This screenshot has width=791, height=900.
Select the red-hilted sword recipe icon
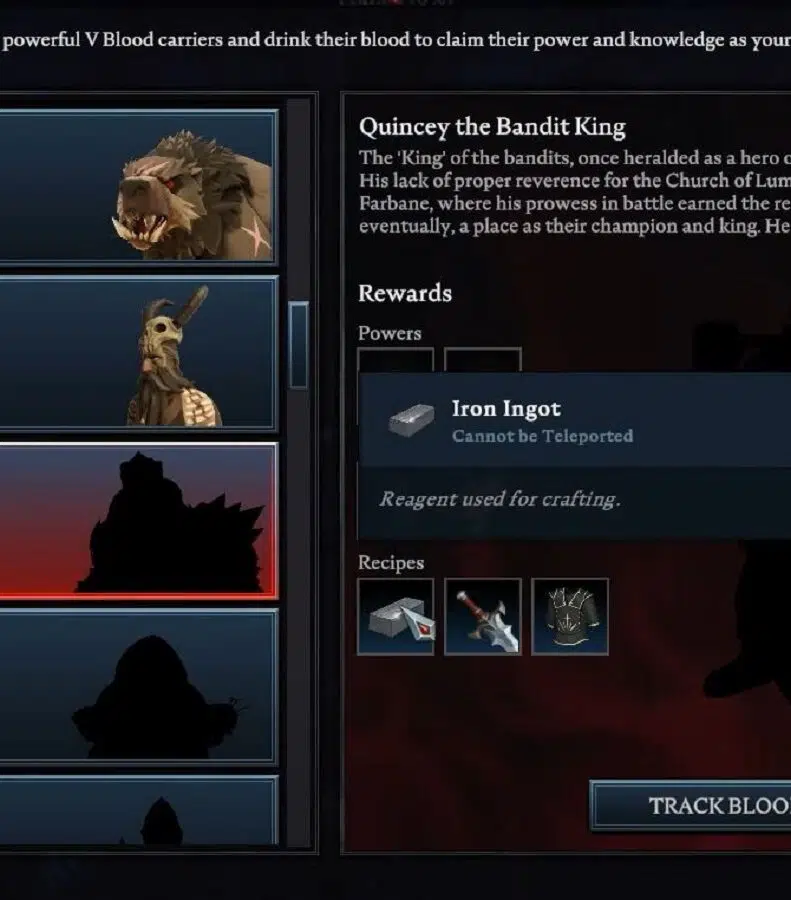click(483, 616)
